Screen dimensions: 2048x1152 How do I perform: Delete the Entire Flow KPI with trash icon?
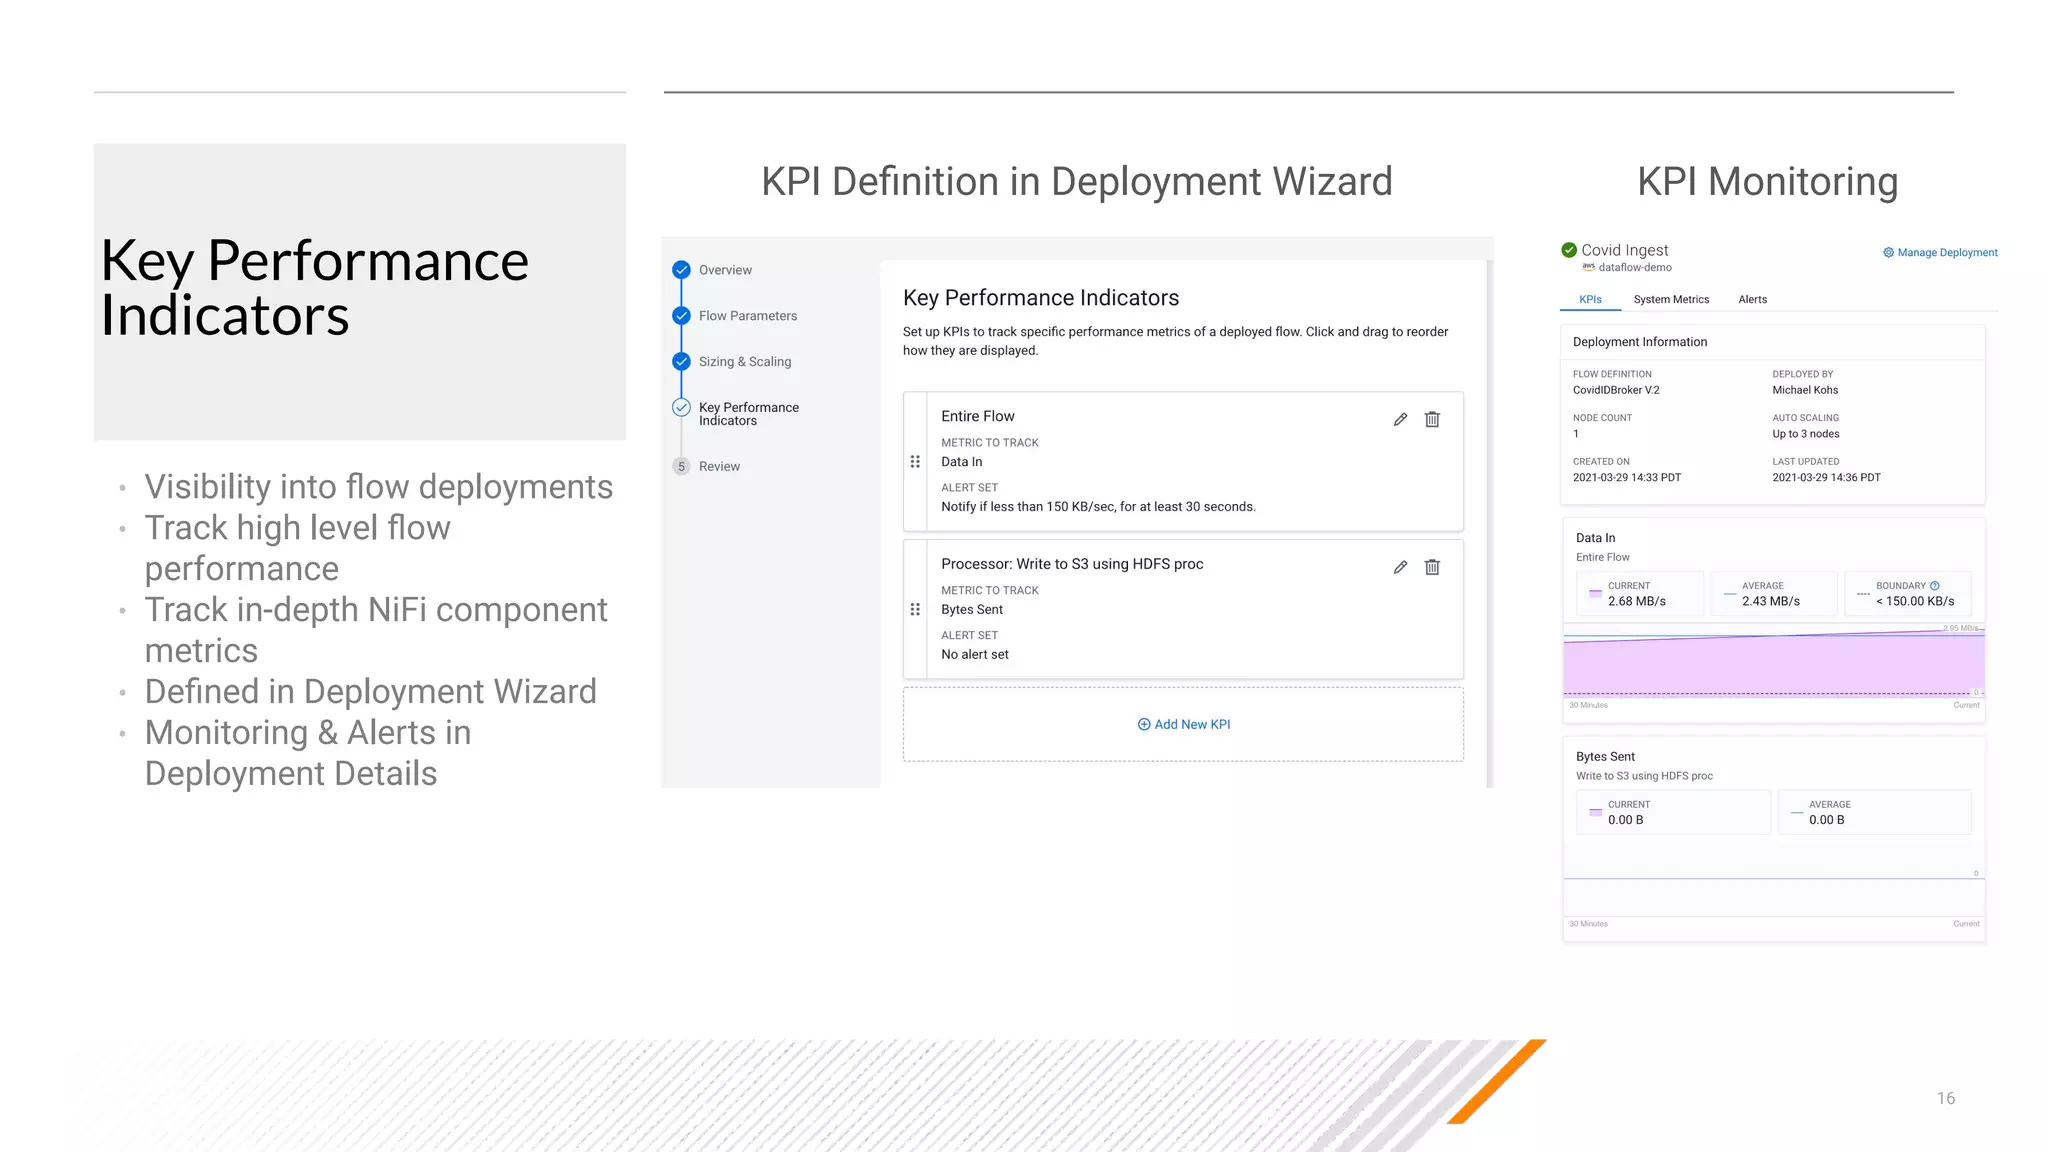click(x=1432, y=419)
